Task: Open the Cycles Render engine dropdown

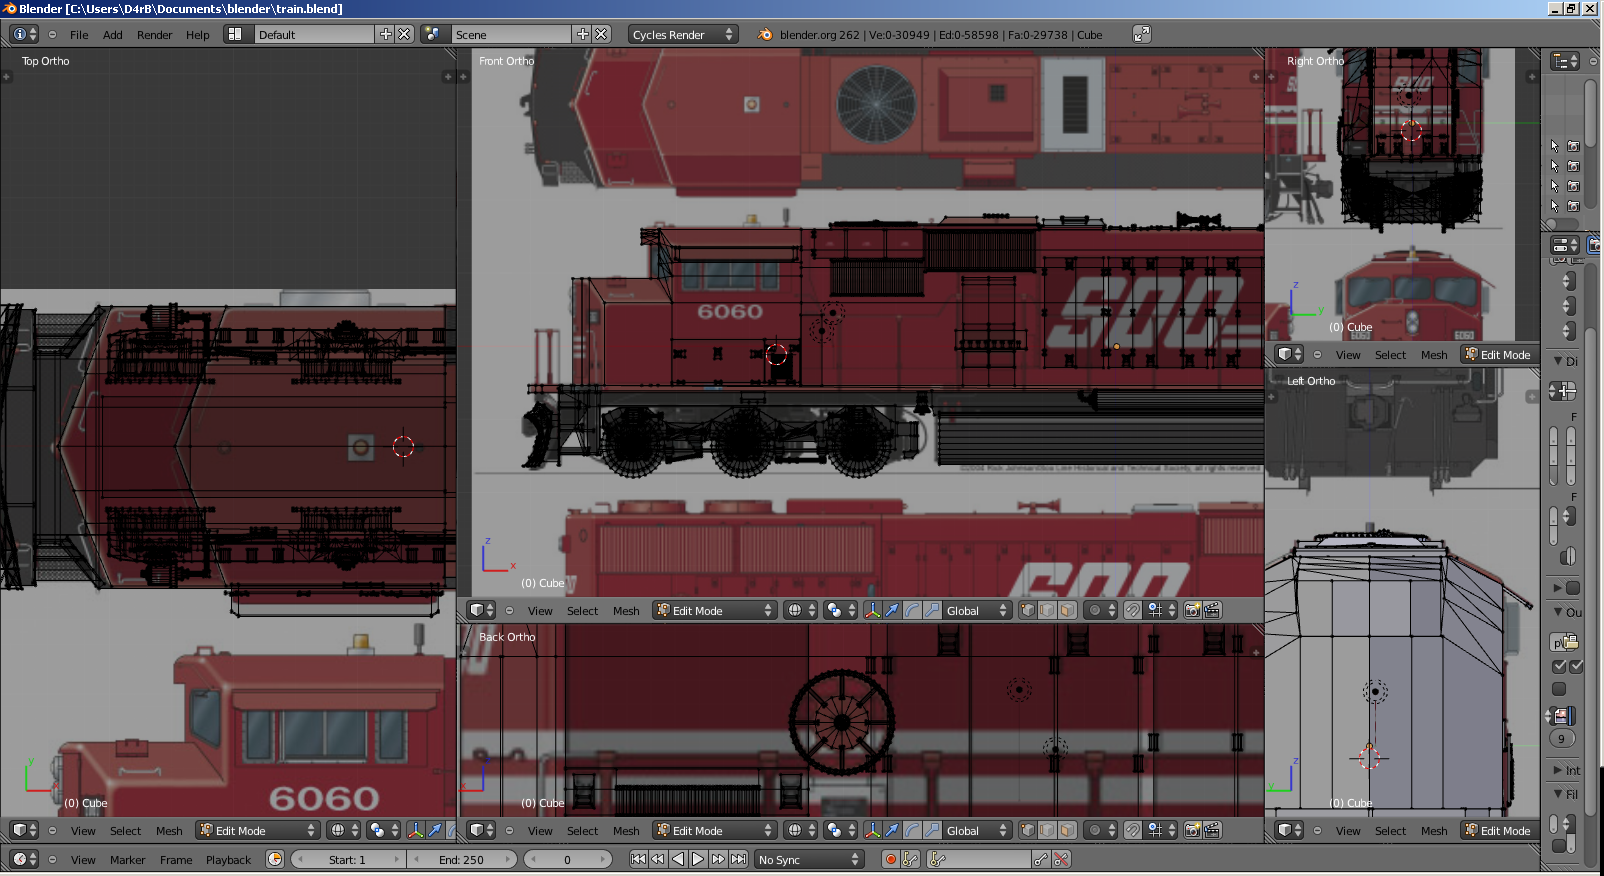Action: (683, 34)
